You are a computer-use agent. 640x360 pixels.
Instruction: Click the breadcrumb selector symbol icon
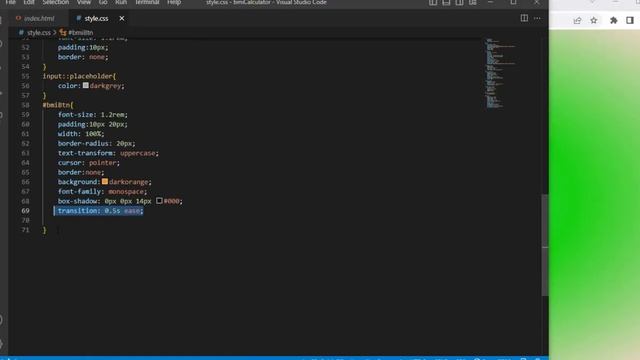click(63, 33)
